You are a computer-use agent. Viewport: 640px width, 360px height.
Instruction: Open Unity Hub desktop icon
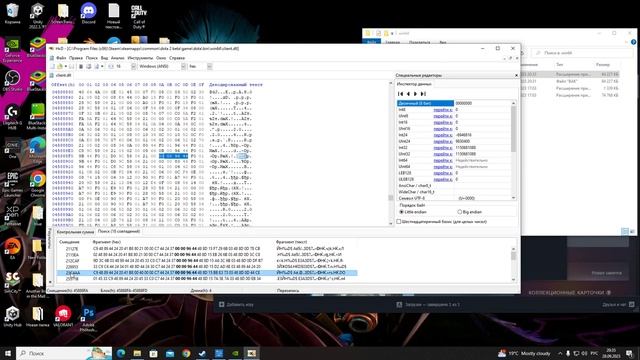pos(12,316)
